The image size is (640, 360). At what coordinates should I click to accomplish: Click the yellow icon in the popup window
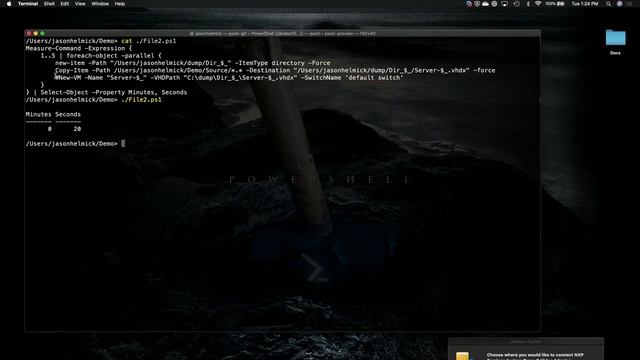pyautogui.click(x=462, y=356)
